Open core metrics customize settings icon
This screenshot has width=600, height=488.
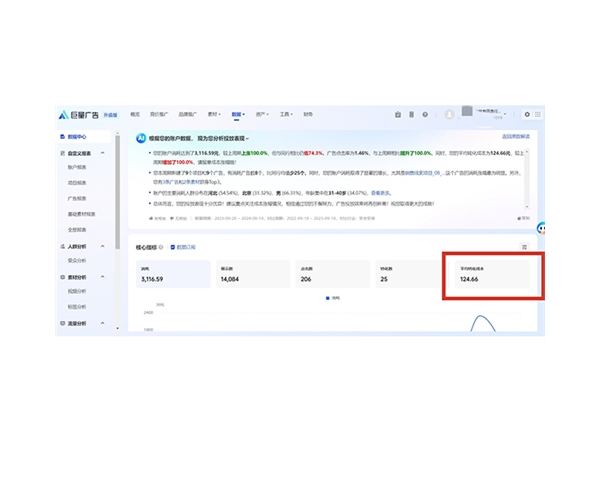pyautogui.click(x=524, y=247)
